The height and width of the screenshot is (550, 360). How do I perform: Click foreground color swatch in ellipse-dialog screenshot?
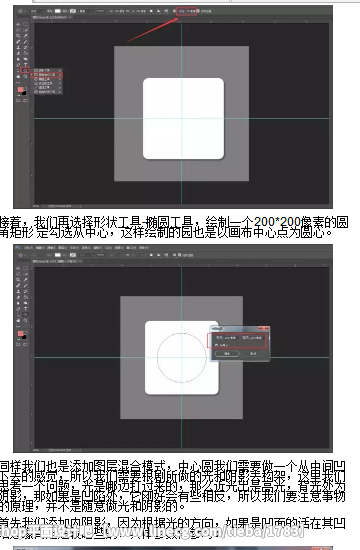point(20,334)
